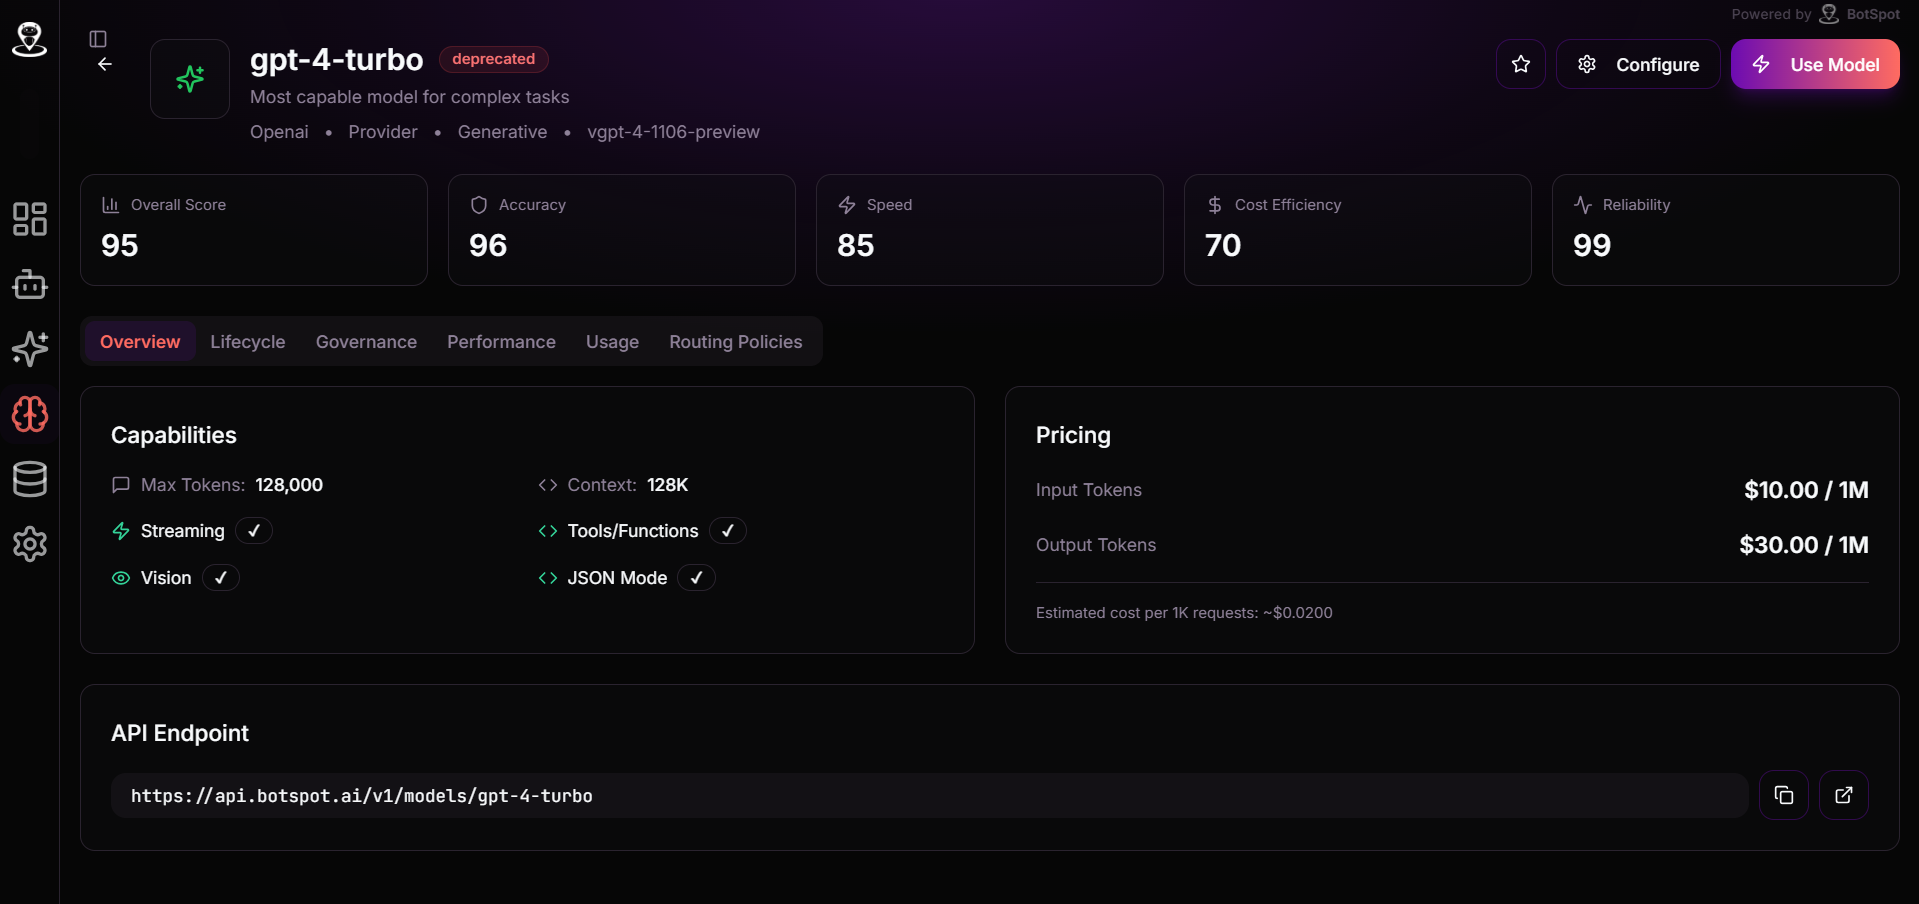The height and width of the screenshot is (904, 1919).
Task: Click the Accuracy shield icon
Action: coord(479,205)
